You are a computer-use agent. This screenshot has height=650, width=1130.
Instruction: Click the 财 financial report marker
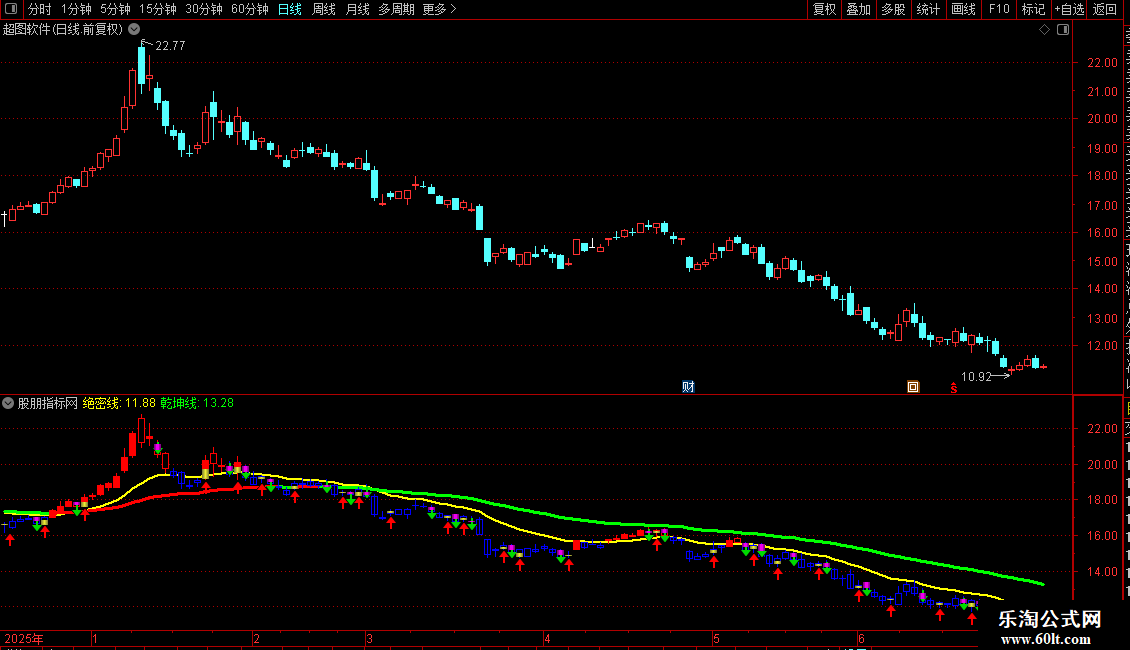pos(688,386)
